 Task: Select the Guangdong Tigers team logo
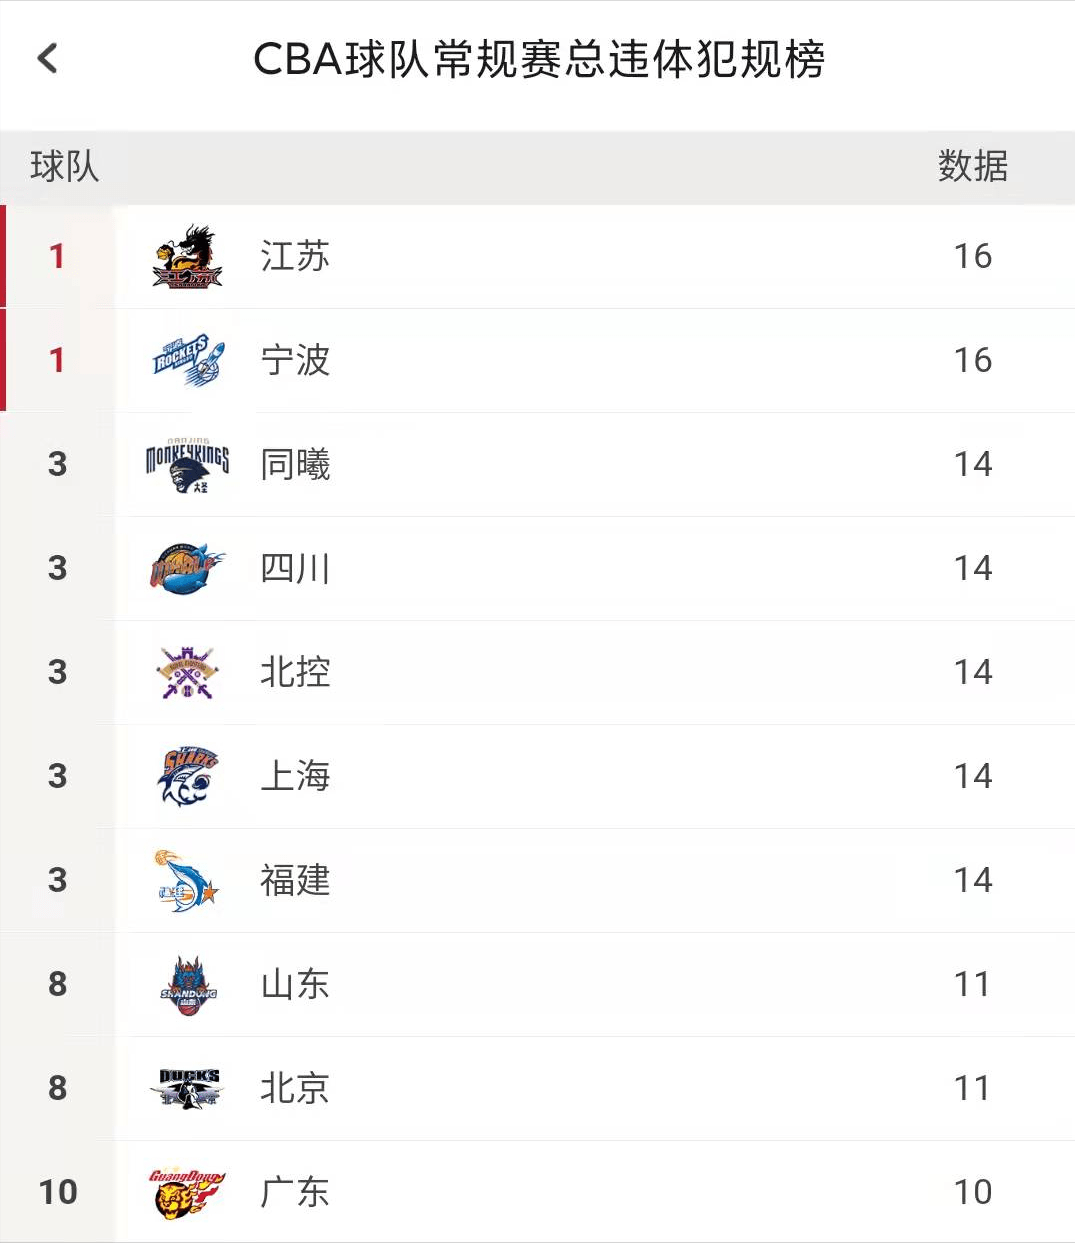[187, 1192]
